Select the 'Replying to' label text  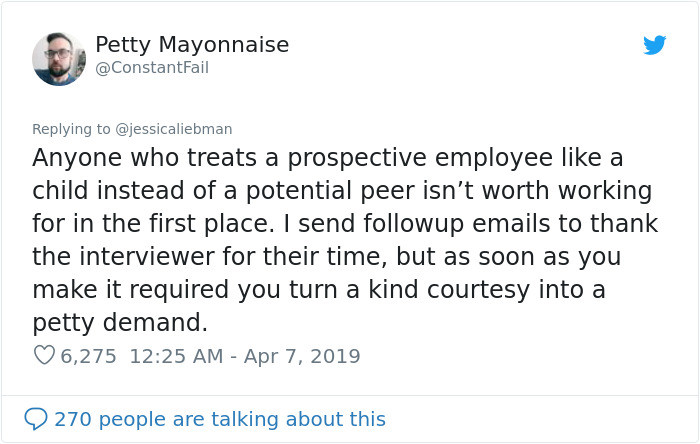[x=71, y=129]
